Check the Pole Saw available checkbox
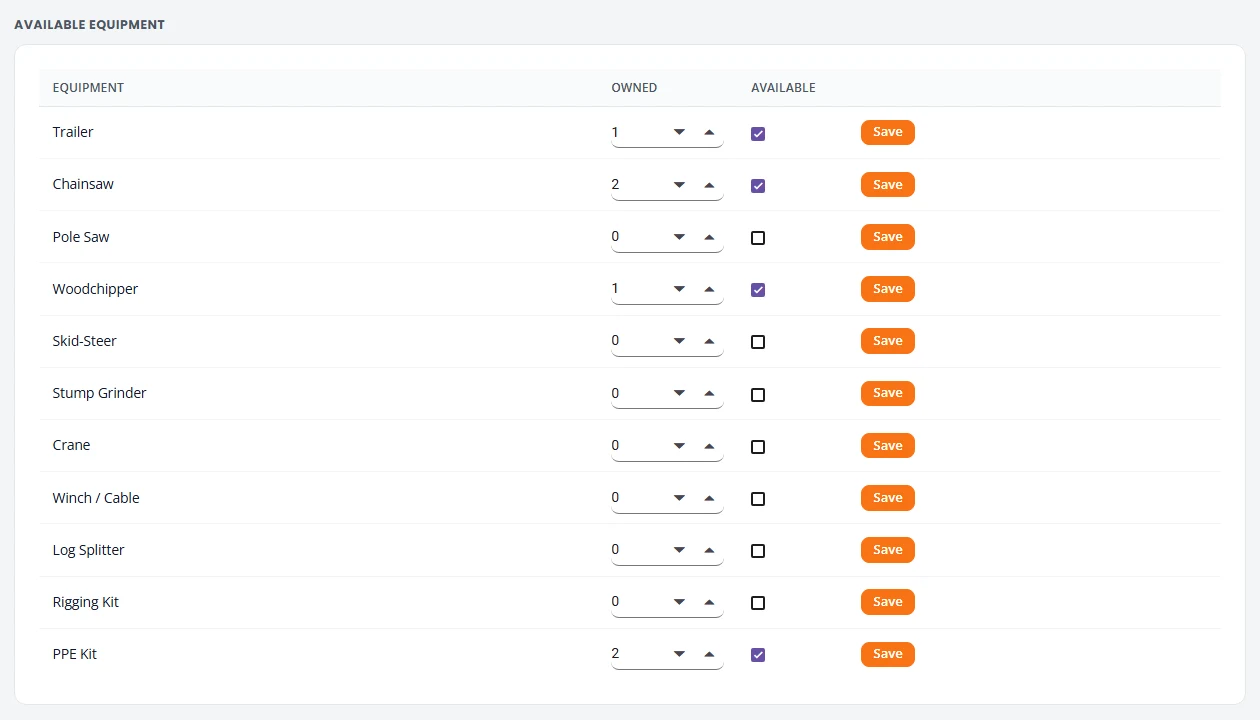The image size is (1260, 720). click(758, 238)
